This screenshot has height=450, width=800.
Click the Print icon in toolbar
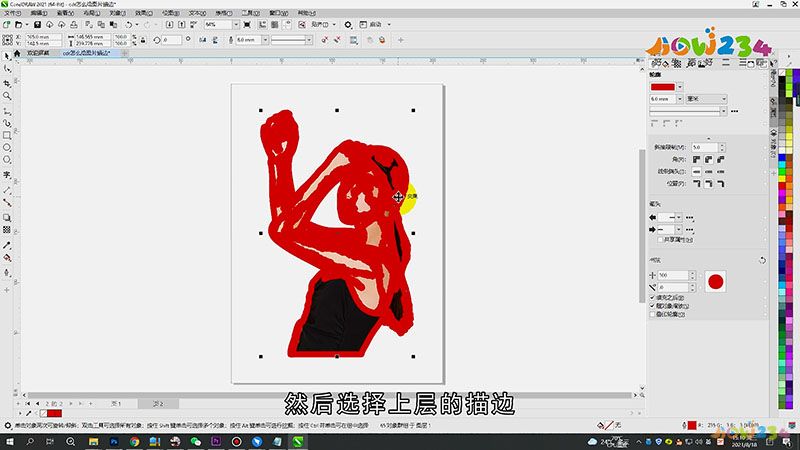tap(74, 24)
